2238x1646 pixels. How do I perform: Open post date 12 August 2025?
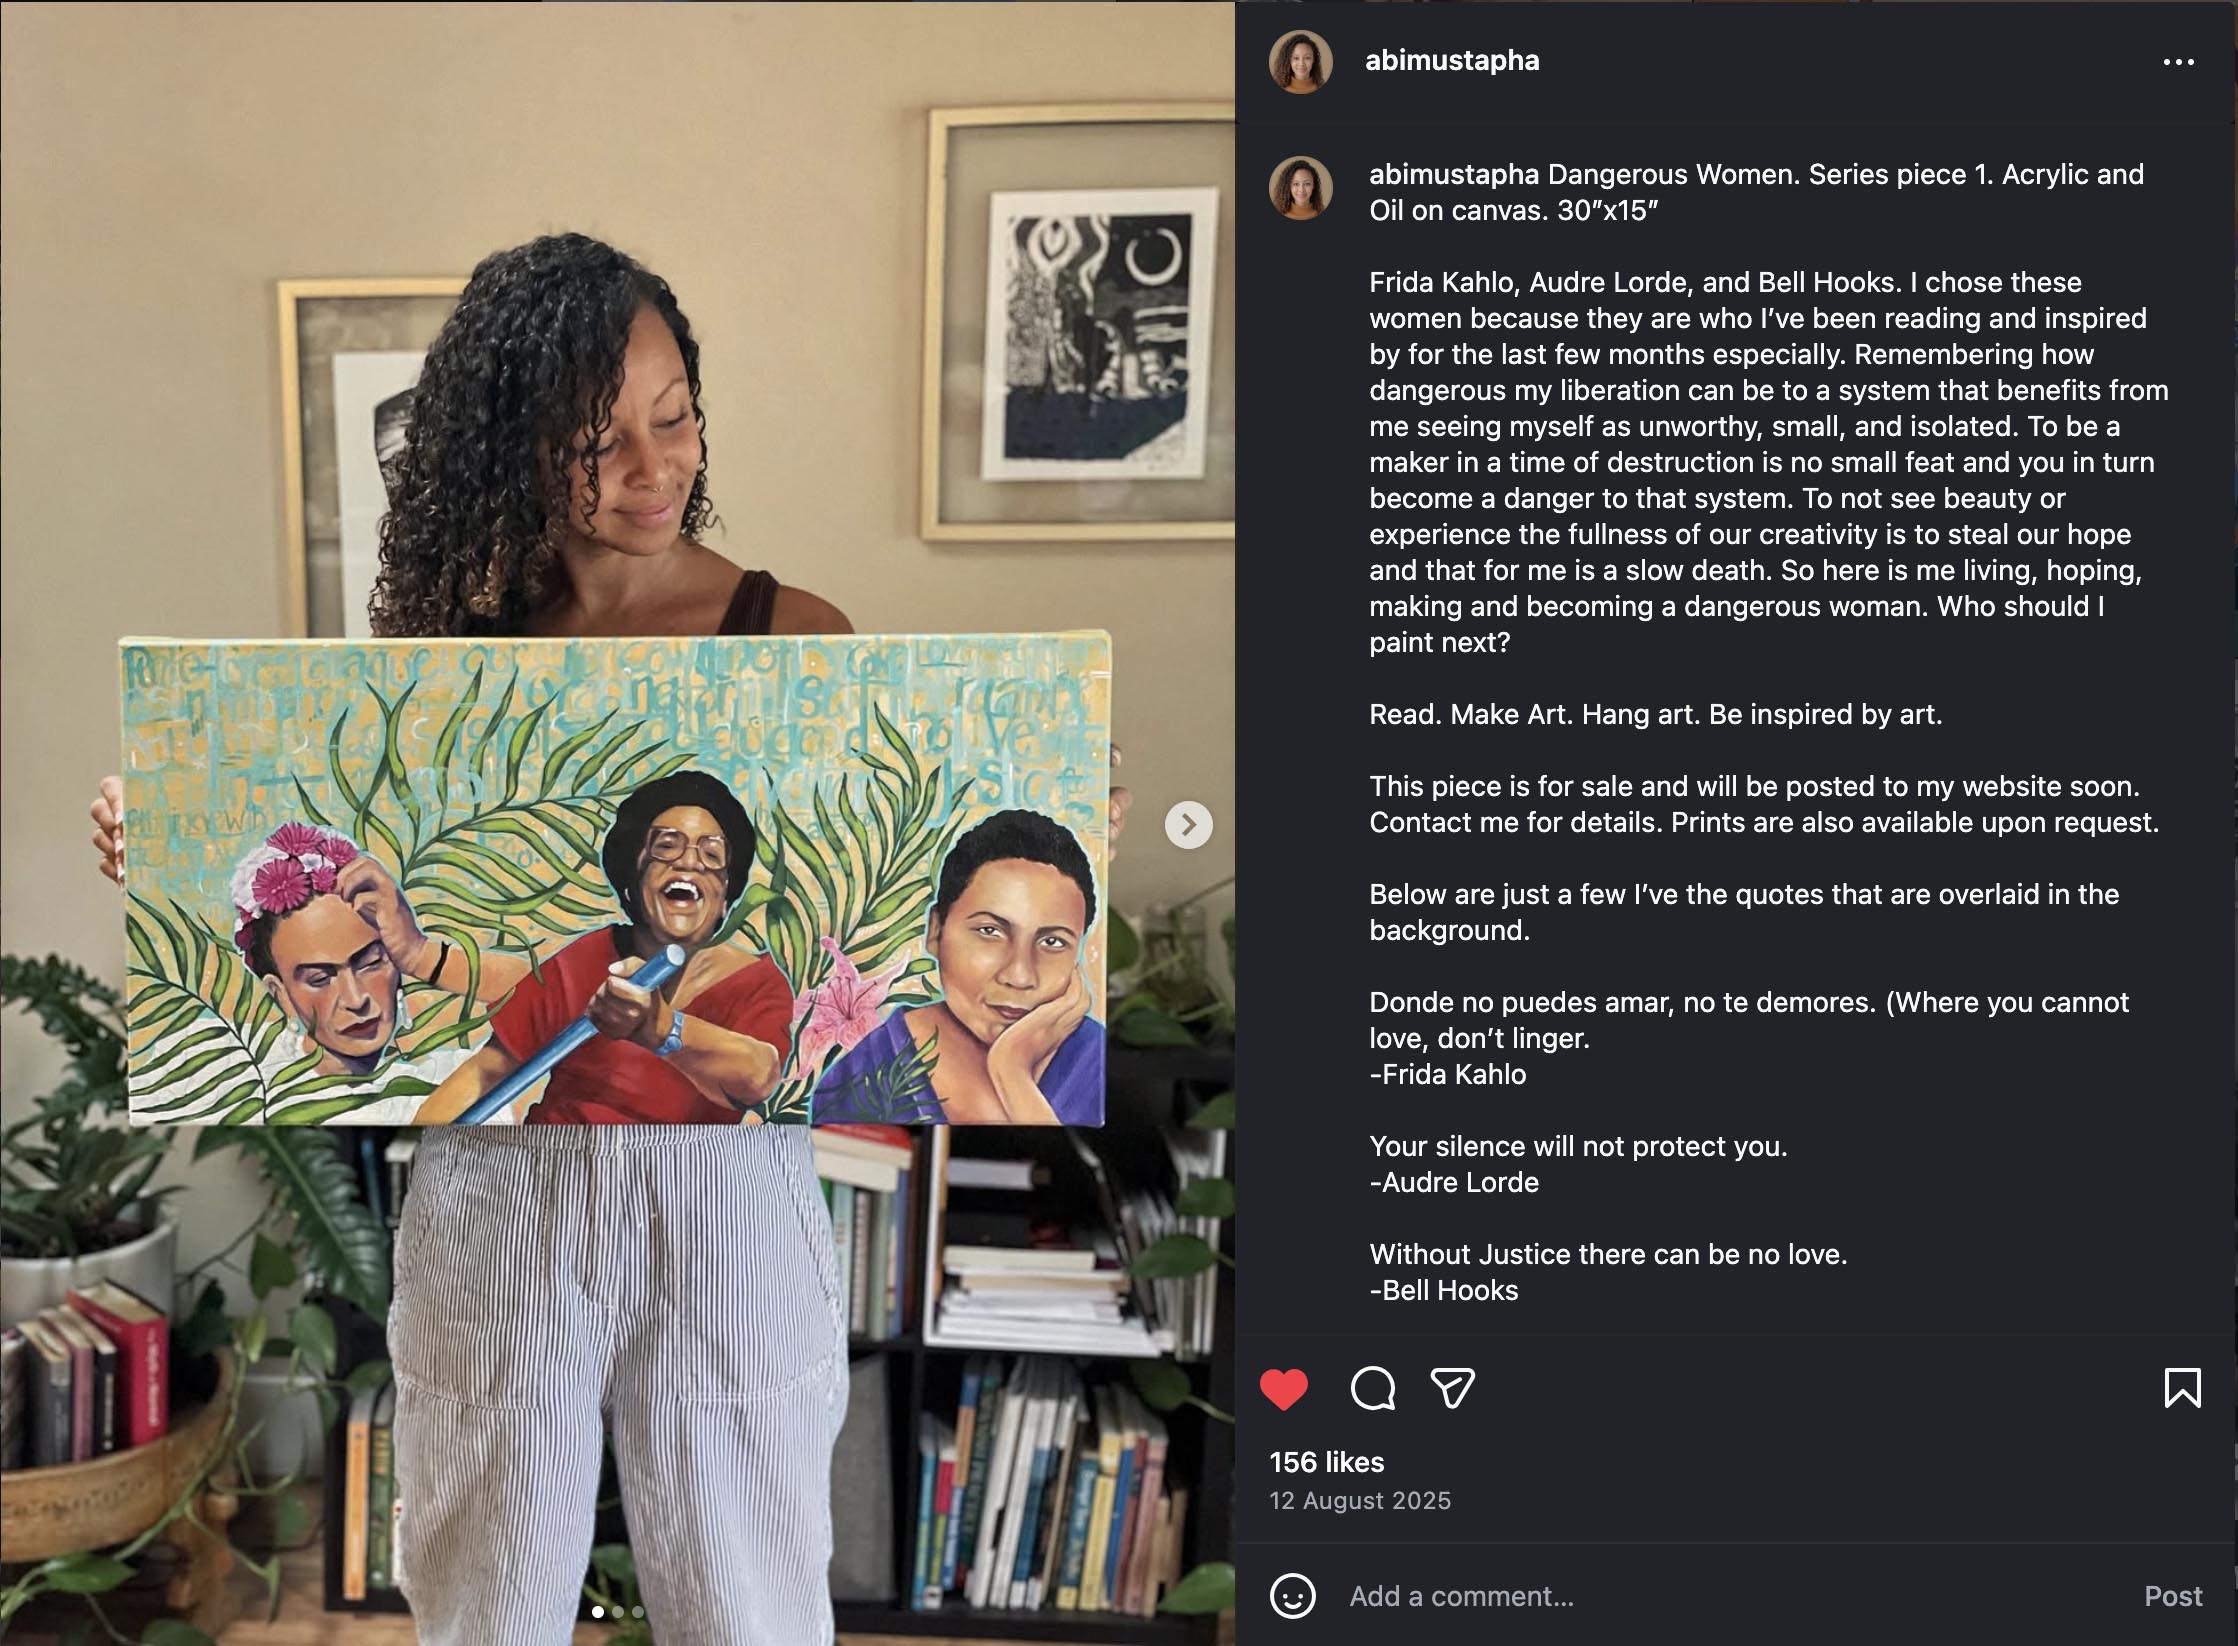click(x=1360, y=1501)
